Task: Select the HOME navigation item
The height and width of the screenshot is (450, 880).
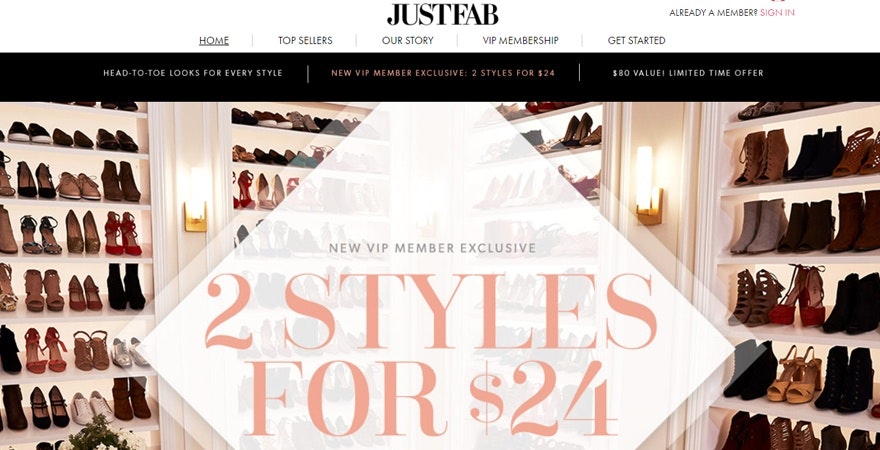Action: [x=214, y=40]
